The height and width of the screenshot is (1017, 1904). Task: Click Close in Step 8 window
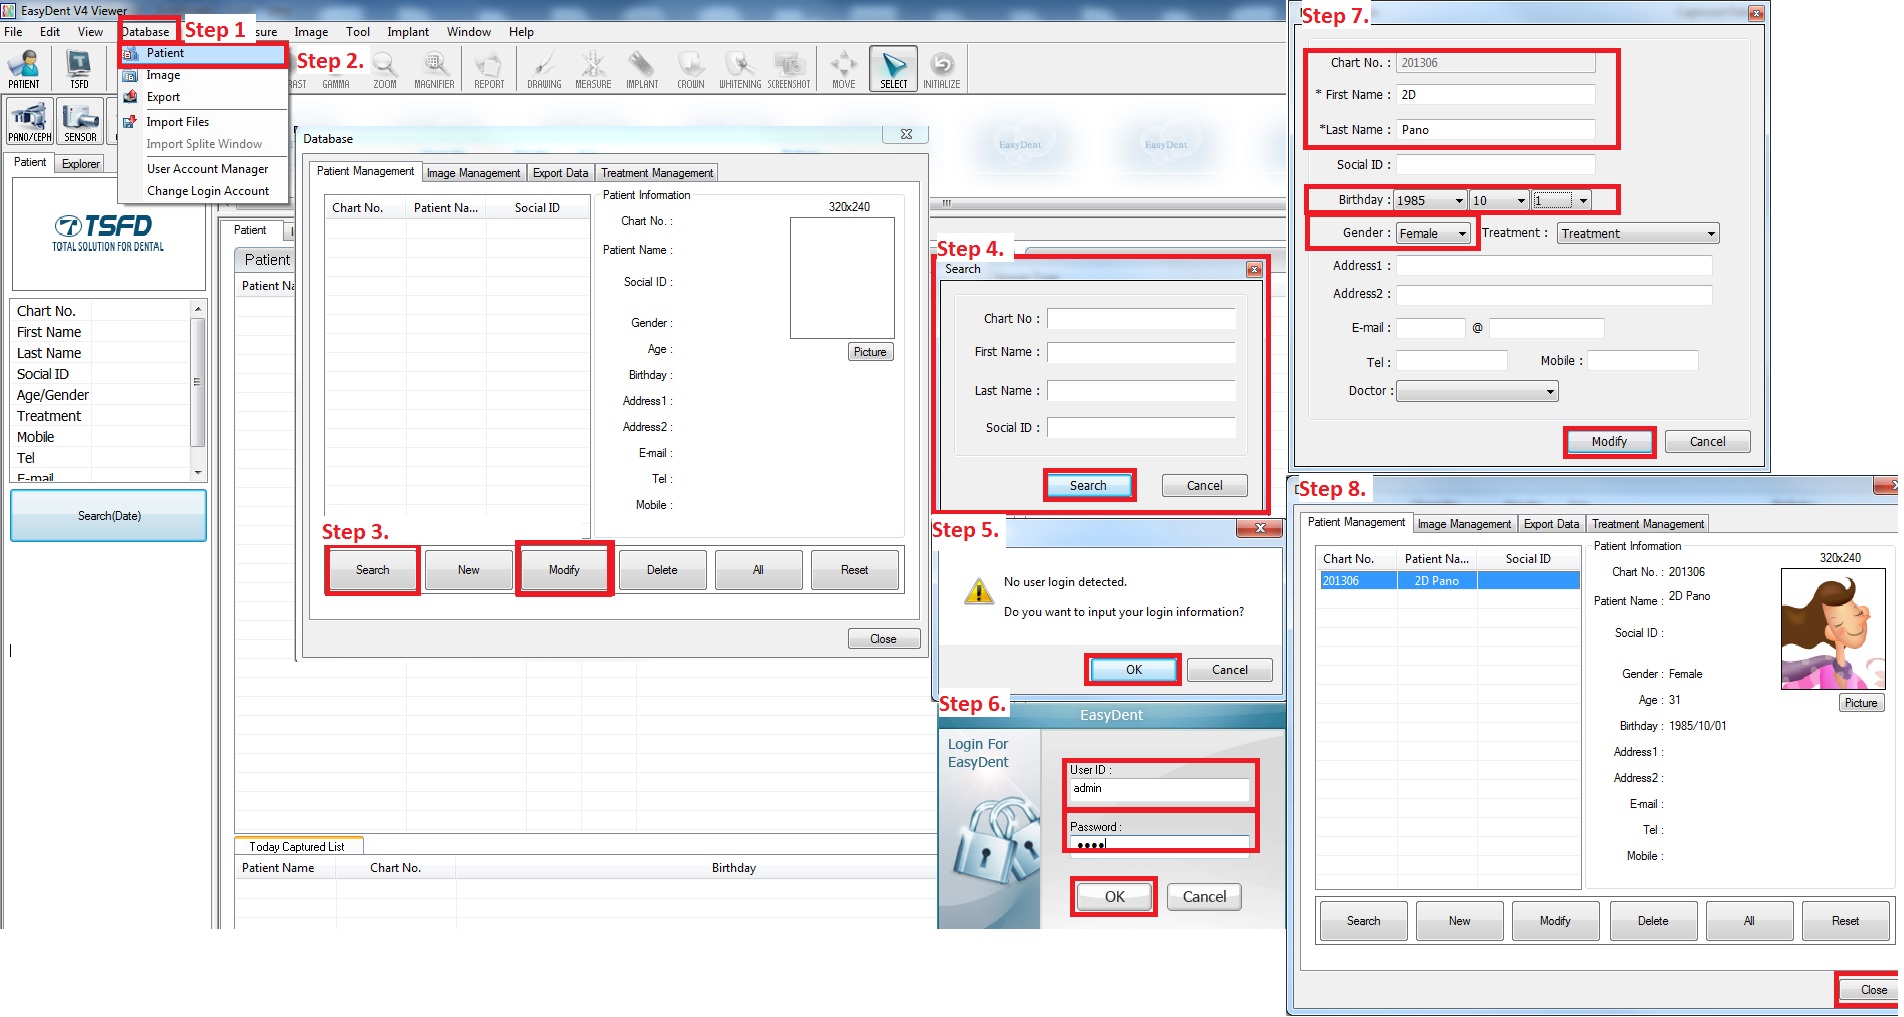1871,990
